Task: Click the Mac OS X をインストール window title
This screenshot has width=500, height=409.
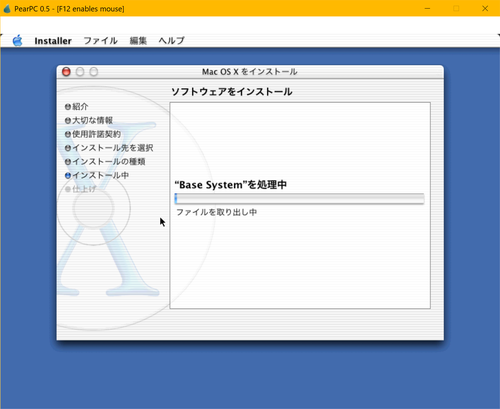Action: coord(250,72)
